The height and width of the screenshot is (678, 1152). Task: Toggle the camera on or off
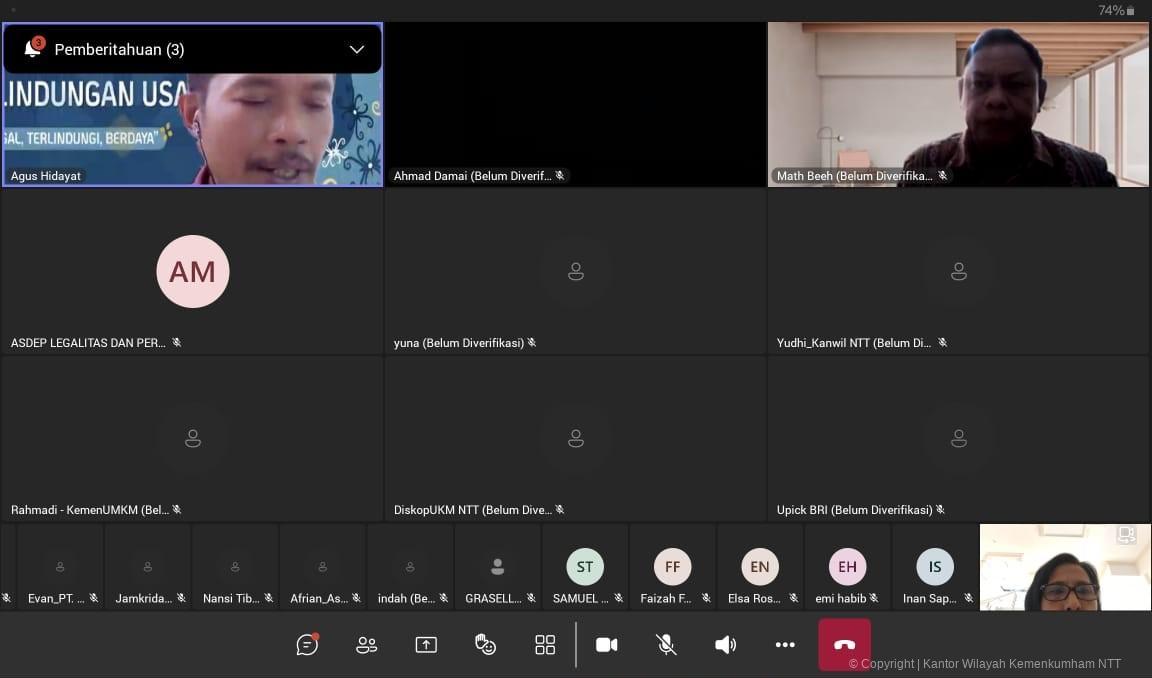(606, 645)
